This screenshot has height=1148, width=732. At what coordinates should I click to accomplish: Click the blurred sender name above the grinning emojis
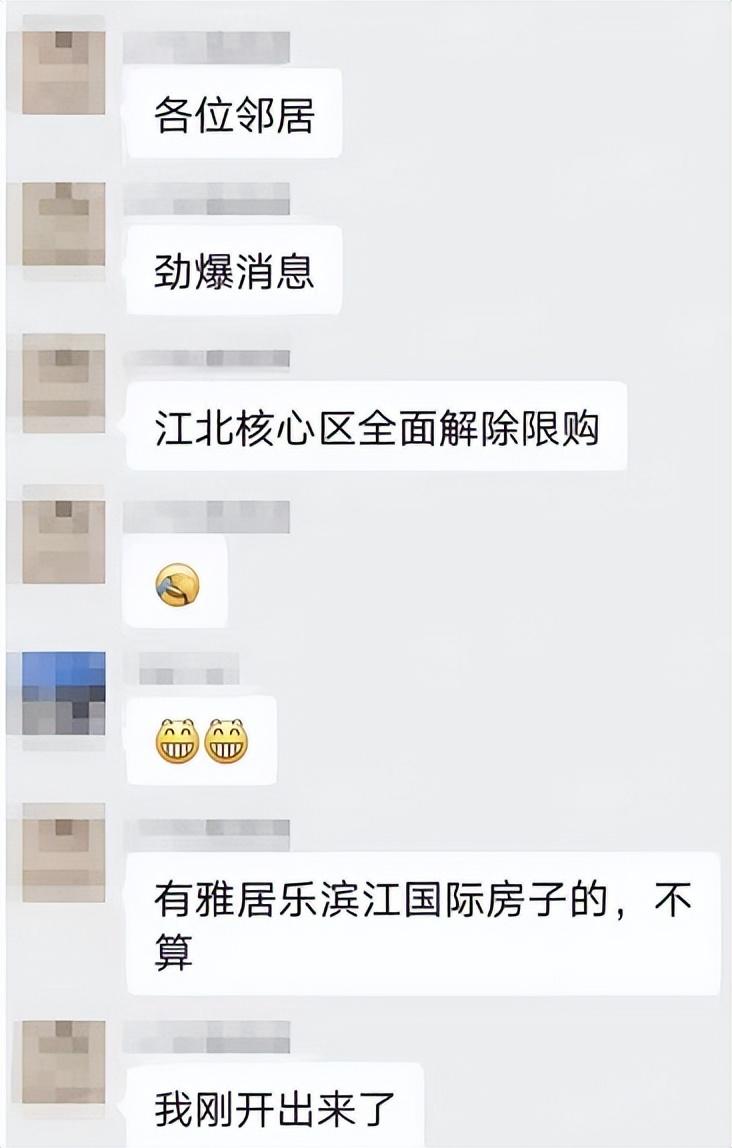(x=189, y=669)
